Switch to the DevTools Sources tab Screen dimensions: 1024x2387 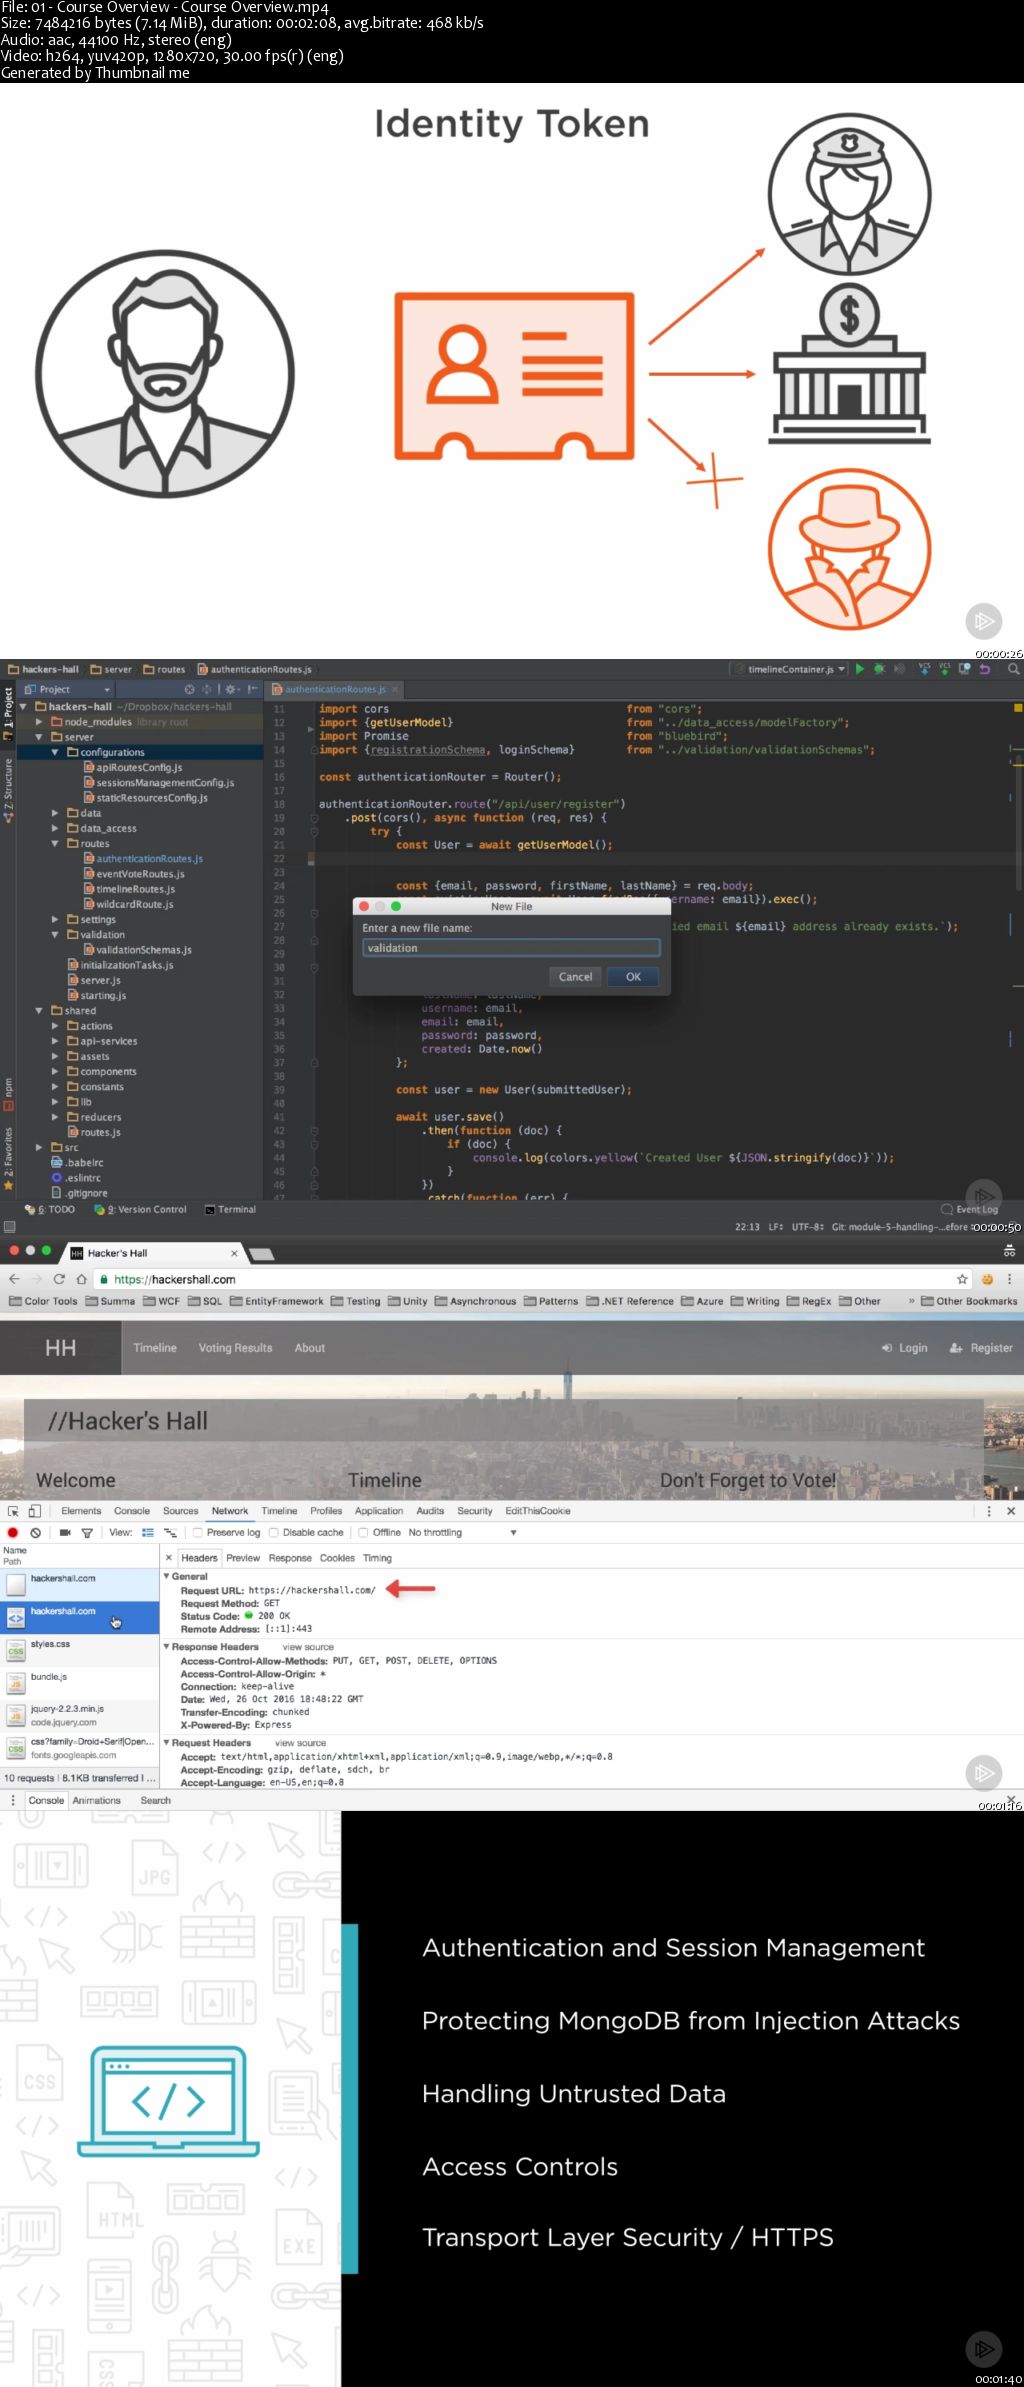[181, 1511]
